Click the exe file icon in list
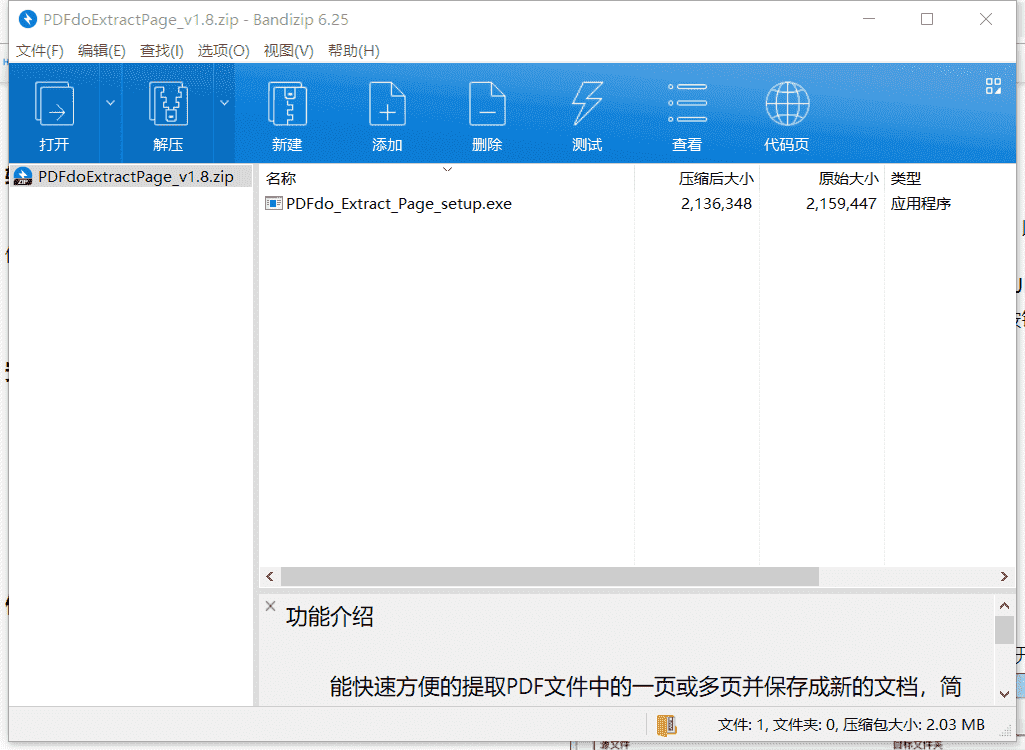 [273, 203]
